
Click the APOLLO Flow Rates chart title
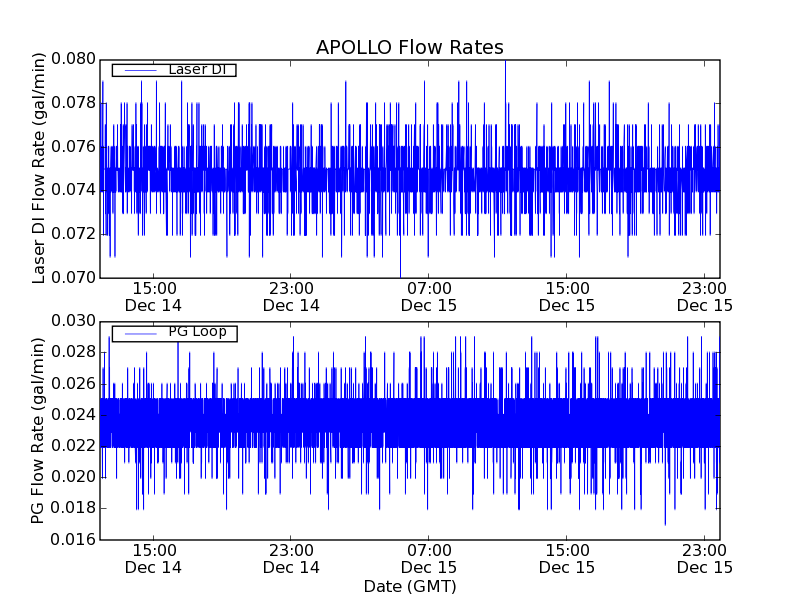[x=409, y=48]
